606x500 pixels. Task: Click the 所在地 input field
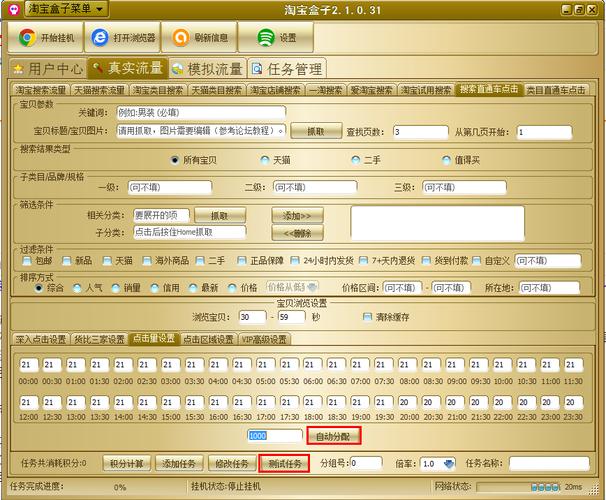[549, 287]
